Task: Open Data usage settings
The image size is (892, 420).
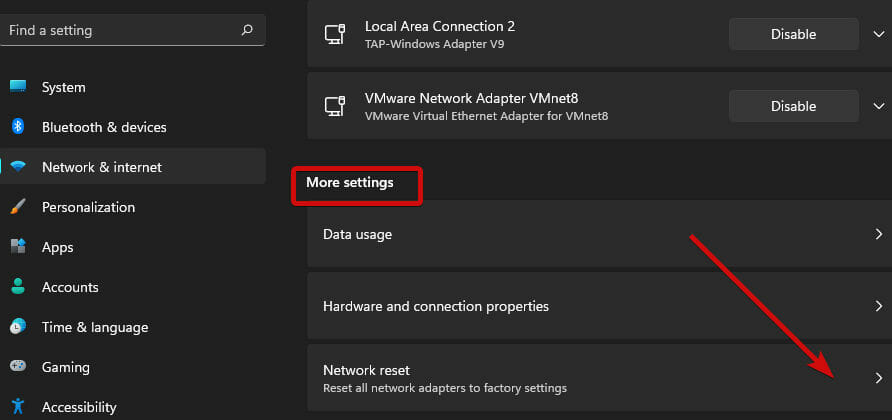Action: click(600, 234)
